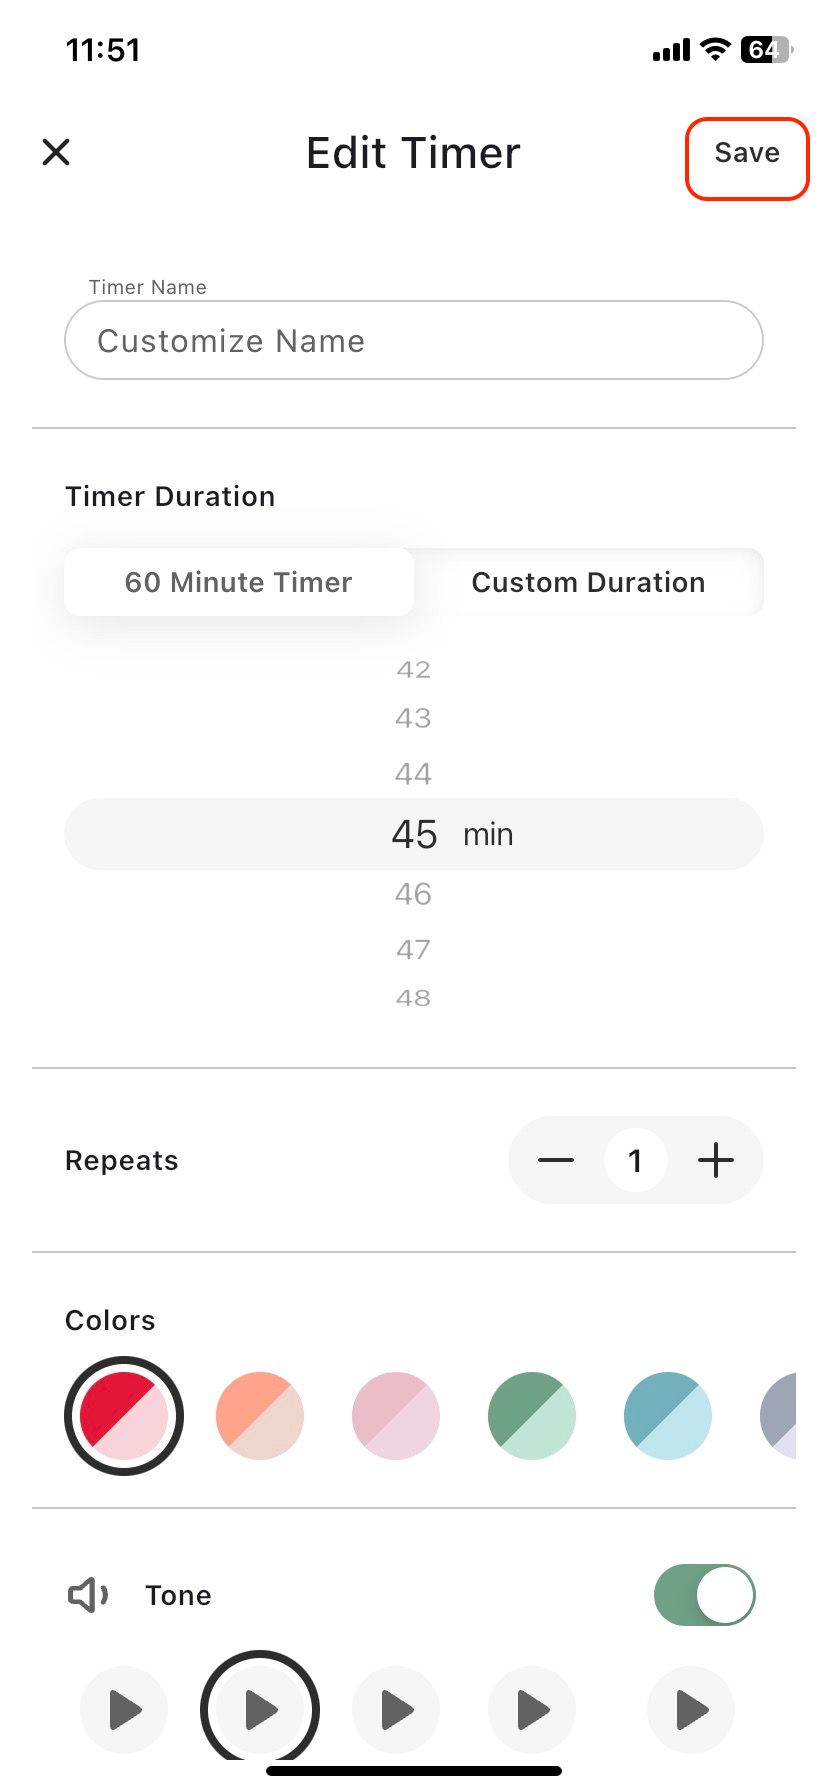This screenshot has width=828, height=1792.
Task: Increase repeats with the plus icon
Action: click(716, 1160)
